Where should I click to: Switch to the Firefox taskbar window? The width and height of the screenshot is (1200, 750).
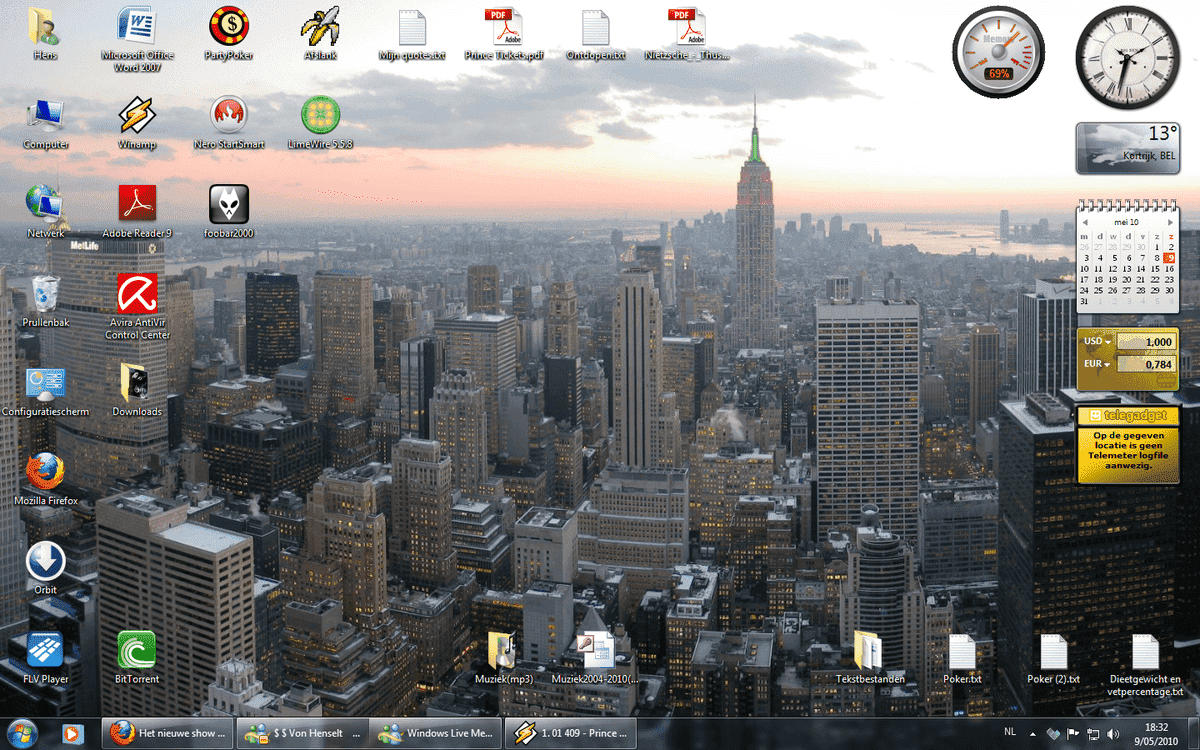point(168,733)
